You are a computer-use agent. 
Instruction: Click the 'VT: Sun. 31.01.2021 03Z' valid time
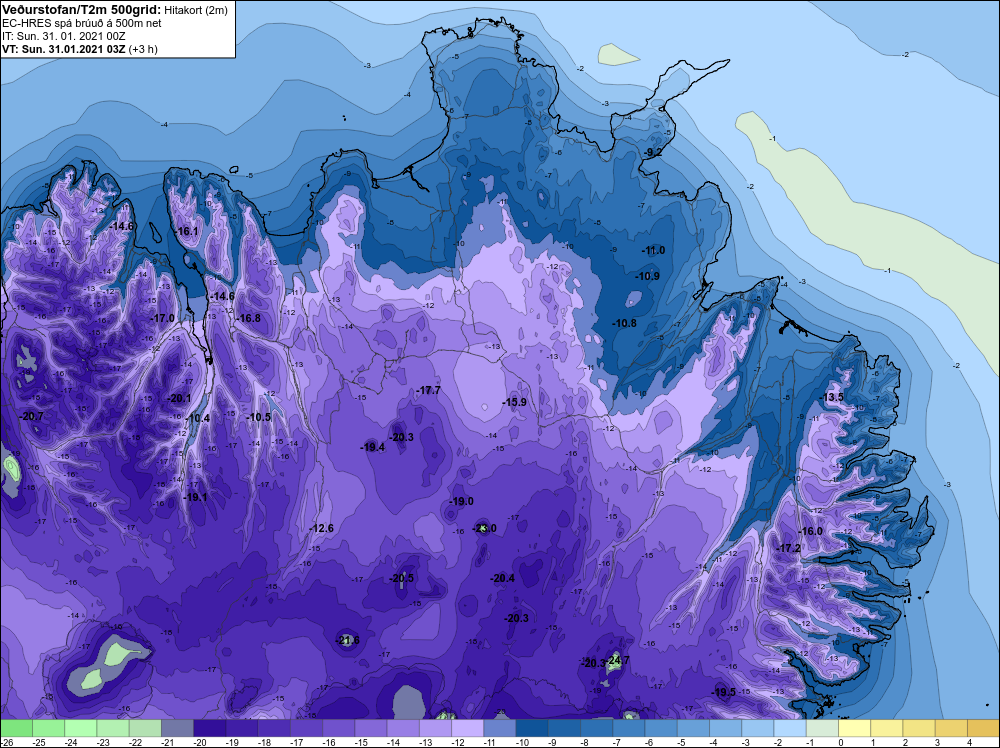pos(64,49)
